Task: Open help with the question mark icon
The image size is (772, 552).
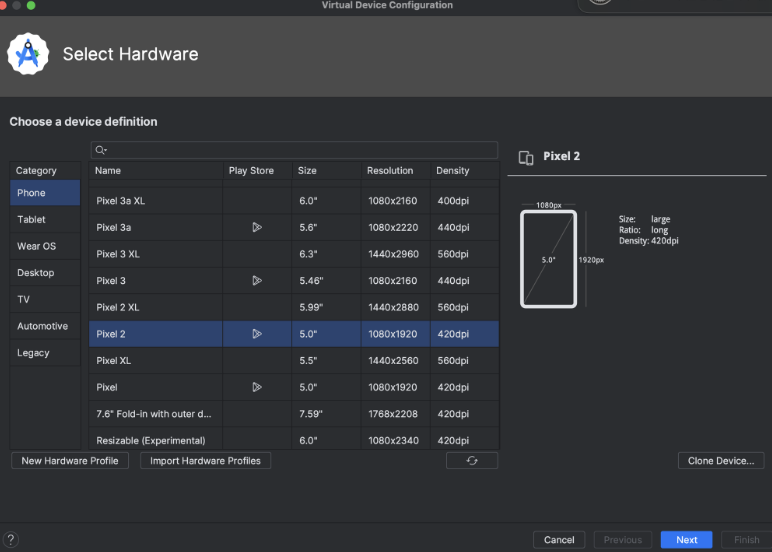Action: (x=10, y=540)
